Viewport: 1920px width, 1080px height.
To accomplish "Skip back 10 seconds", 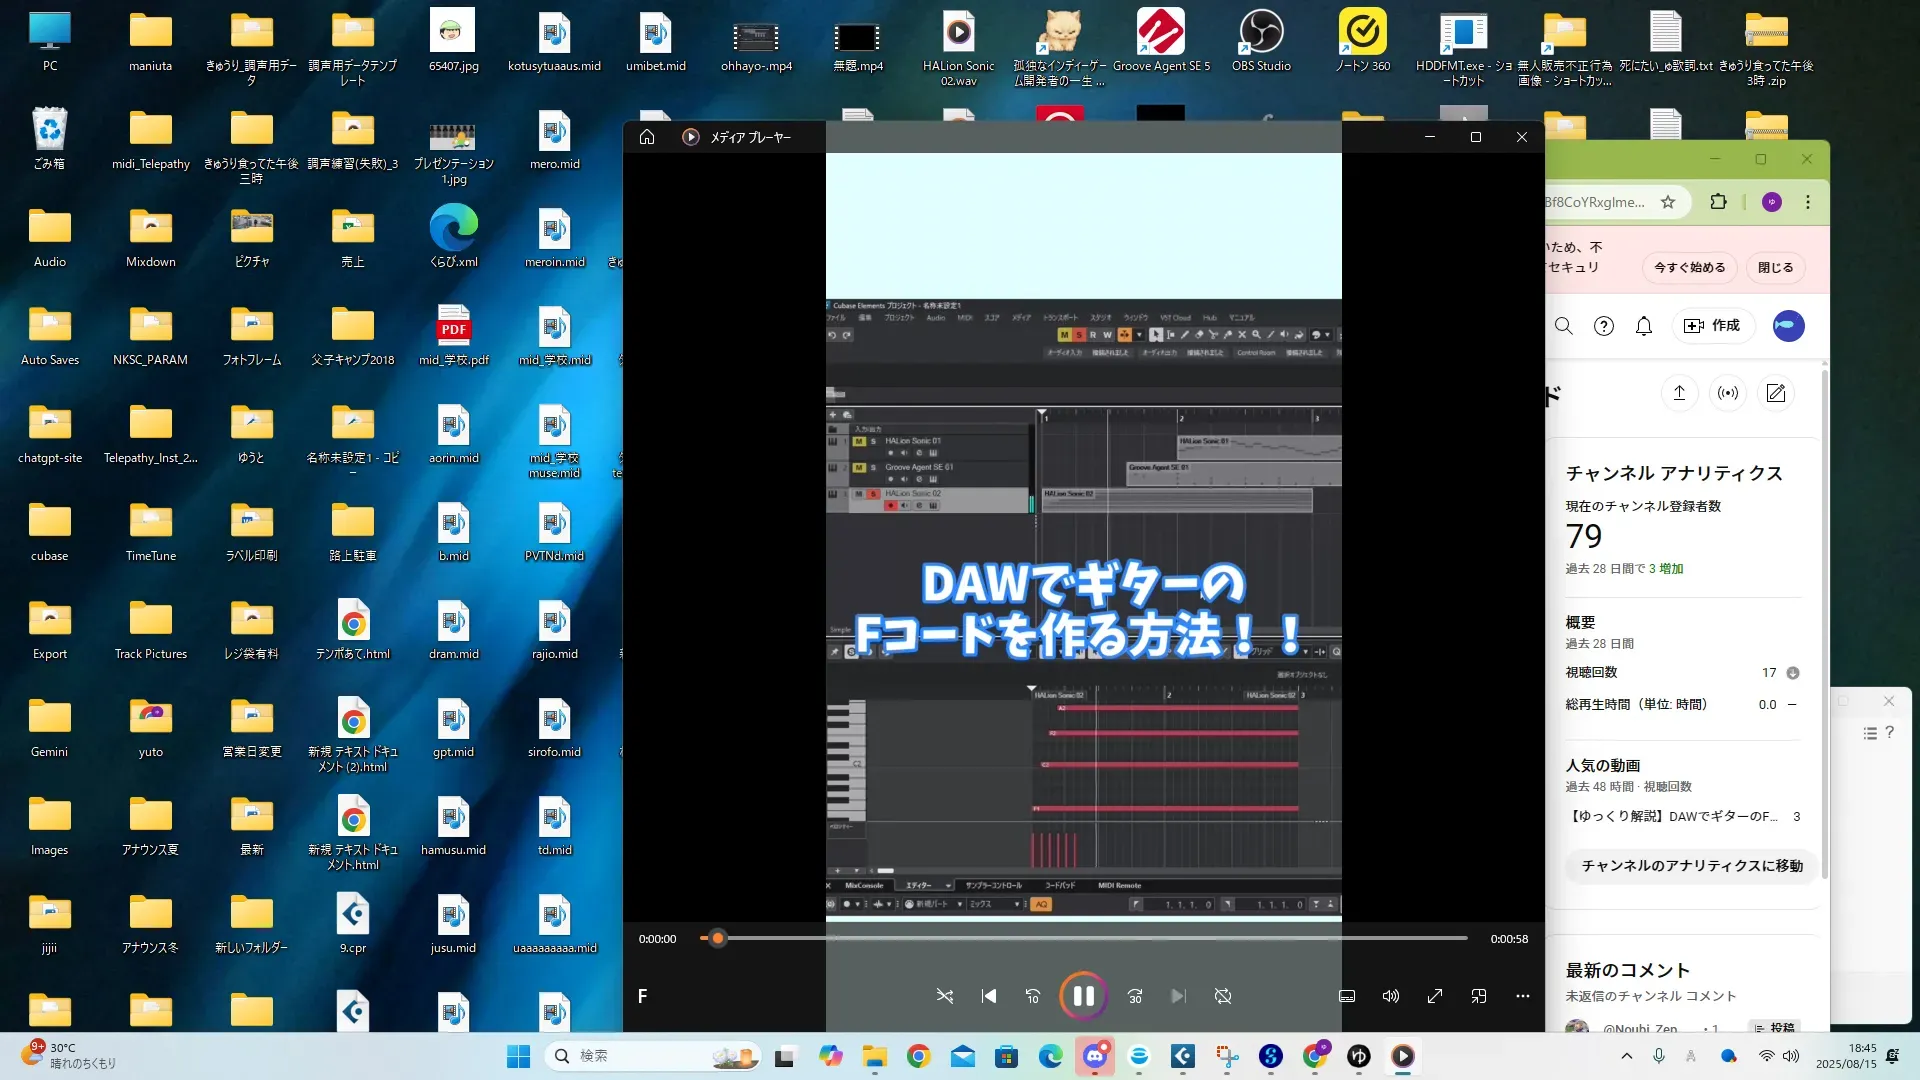I will (x=1033, y=996).
